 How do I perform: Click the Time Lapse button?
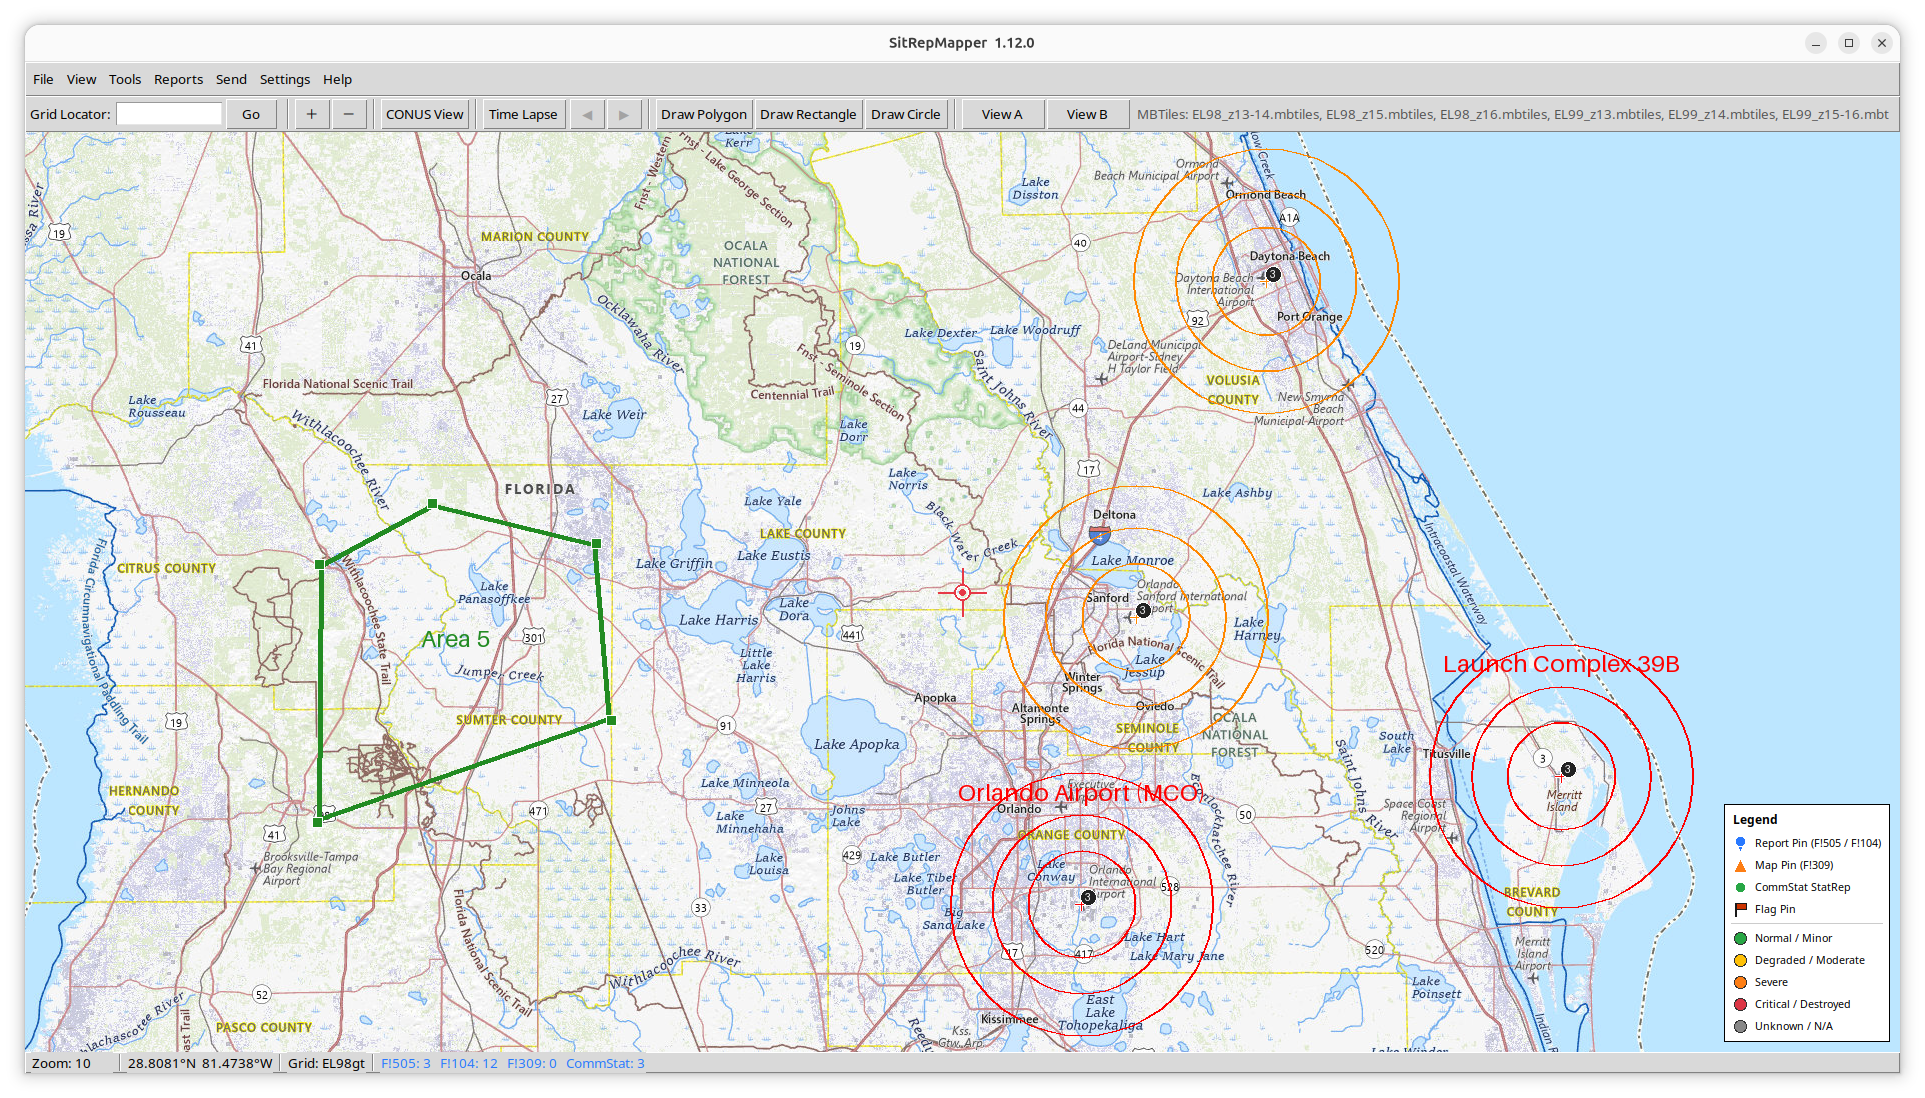pyautogui.click(x=523, y=114)
